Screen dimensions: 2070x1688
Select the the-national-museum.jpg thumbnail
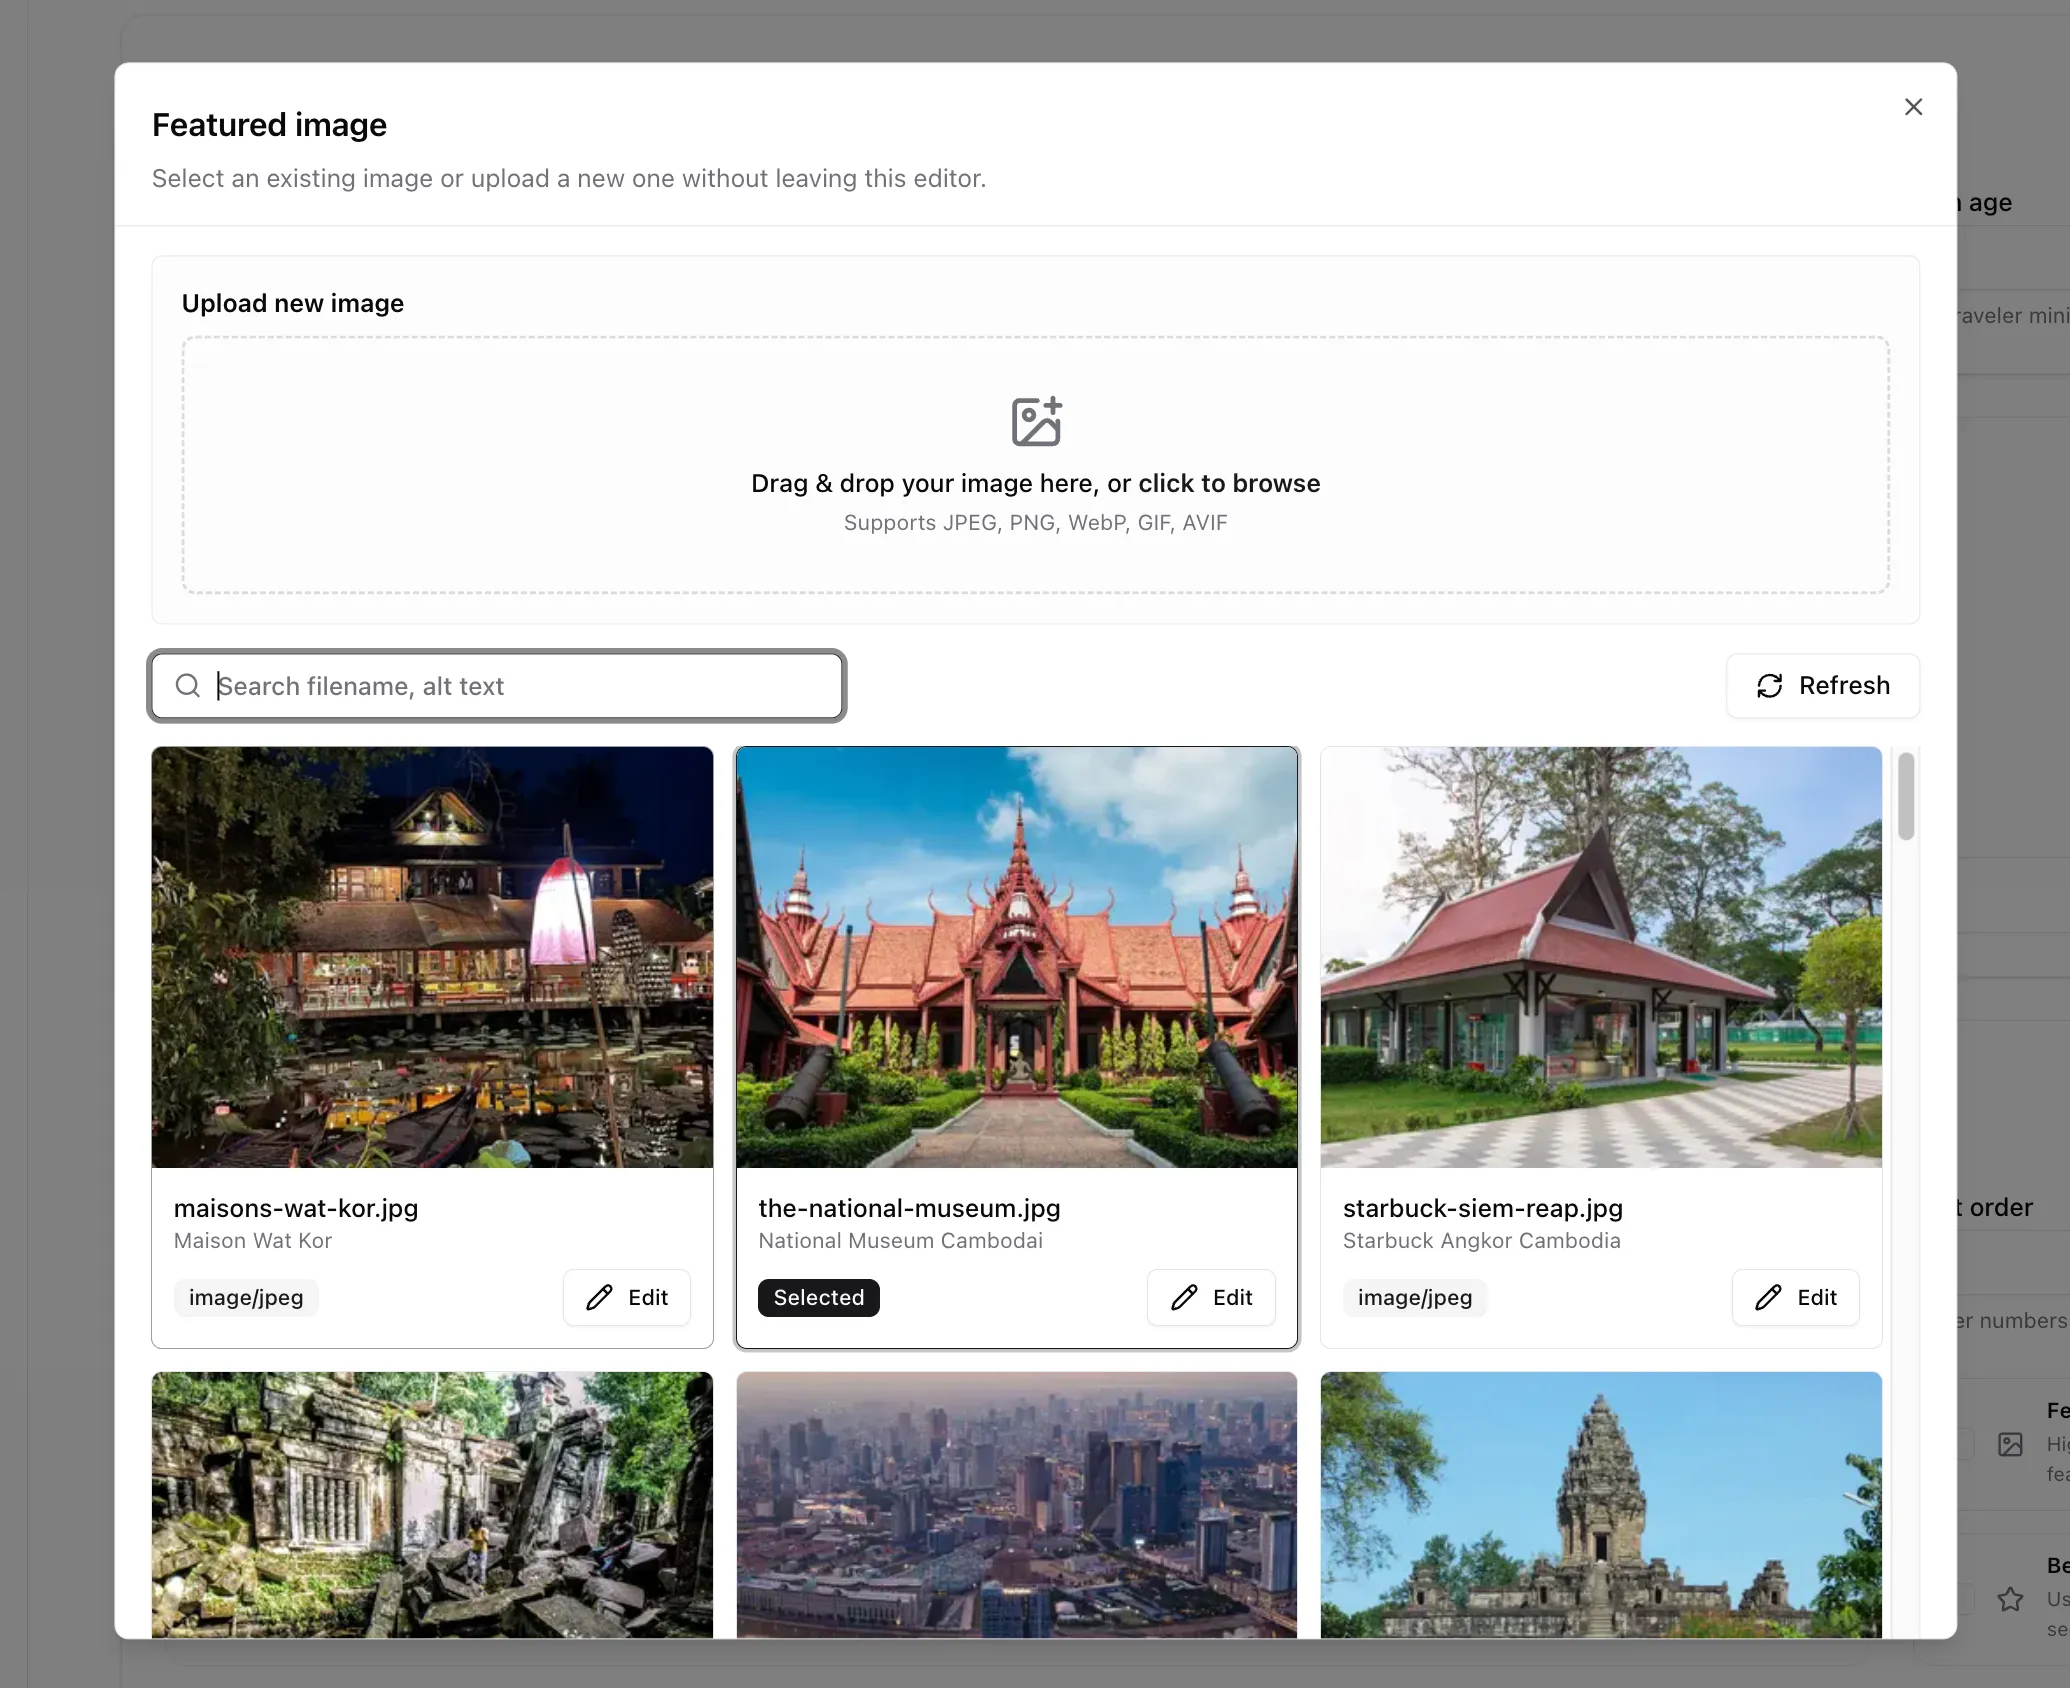(x=1017, y=957)
